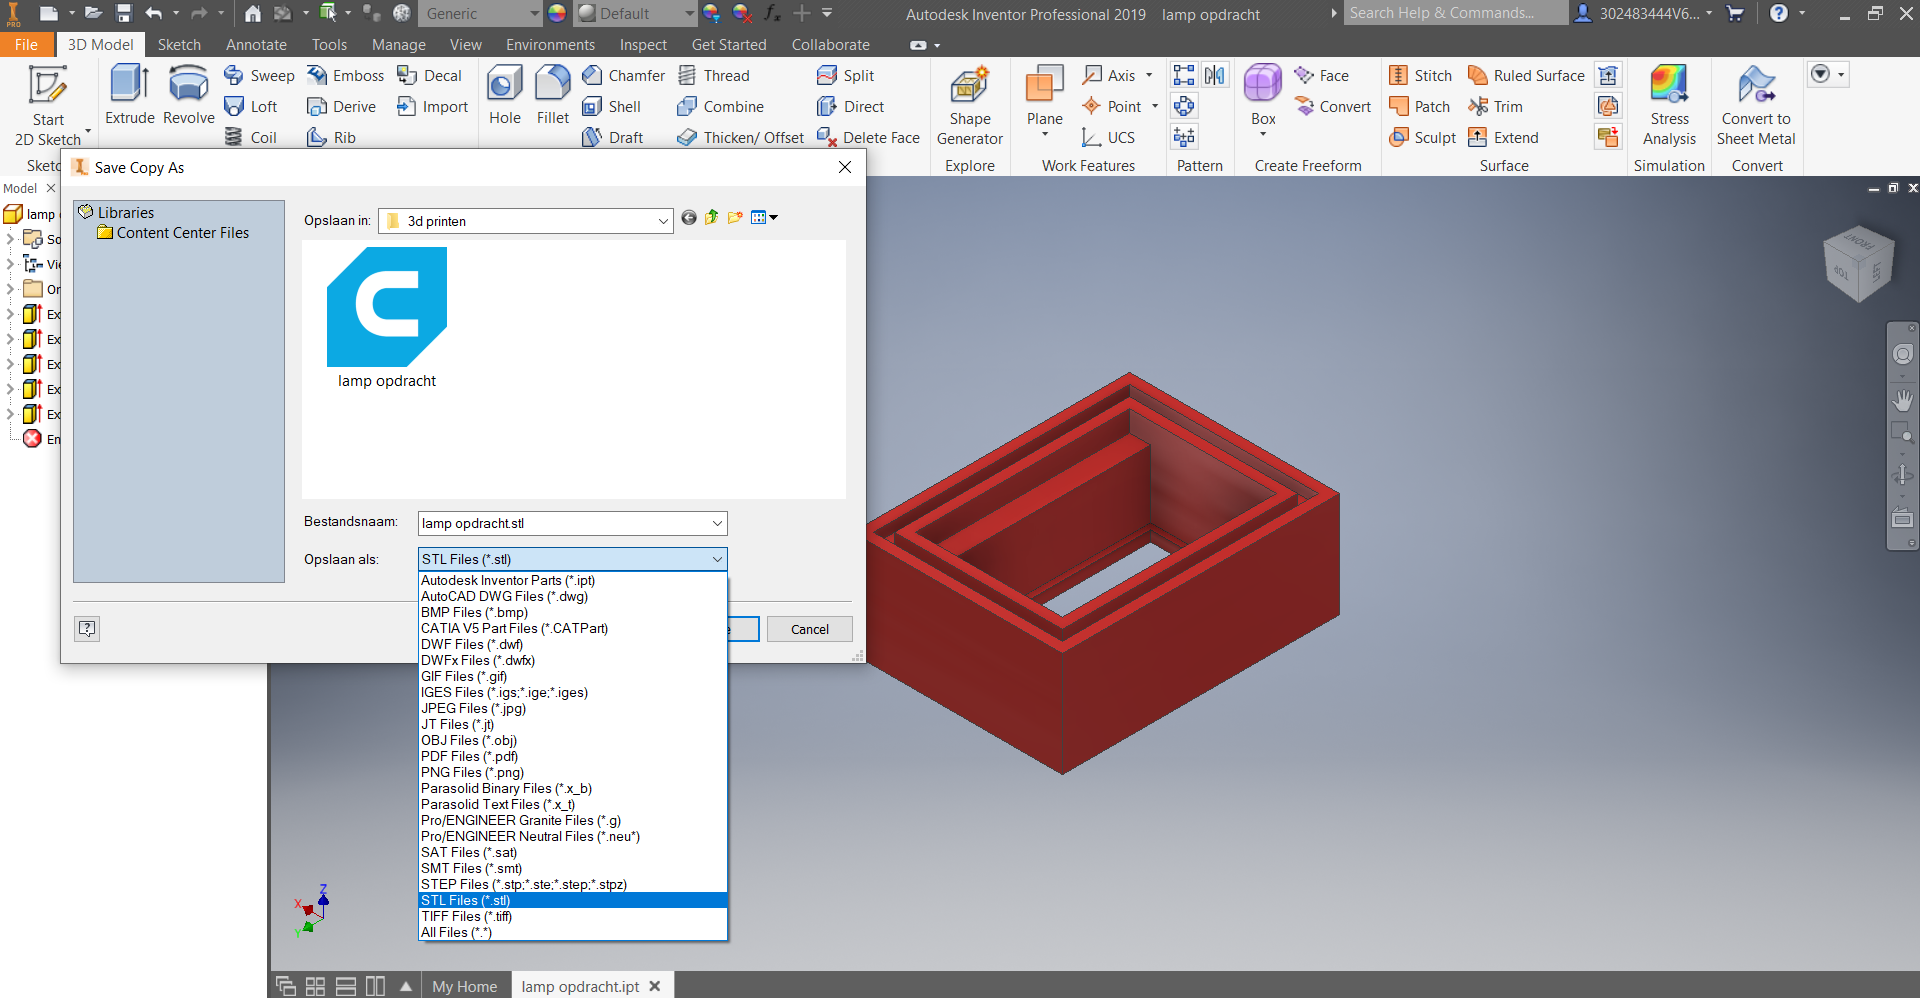Switch to the My Home tab
Screen dimensions: 1920x998
[464, 986]
